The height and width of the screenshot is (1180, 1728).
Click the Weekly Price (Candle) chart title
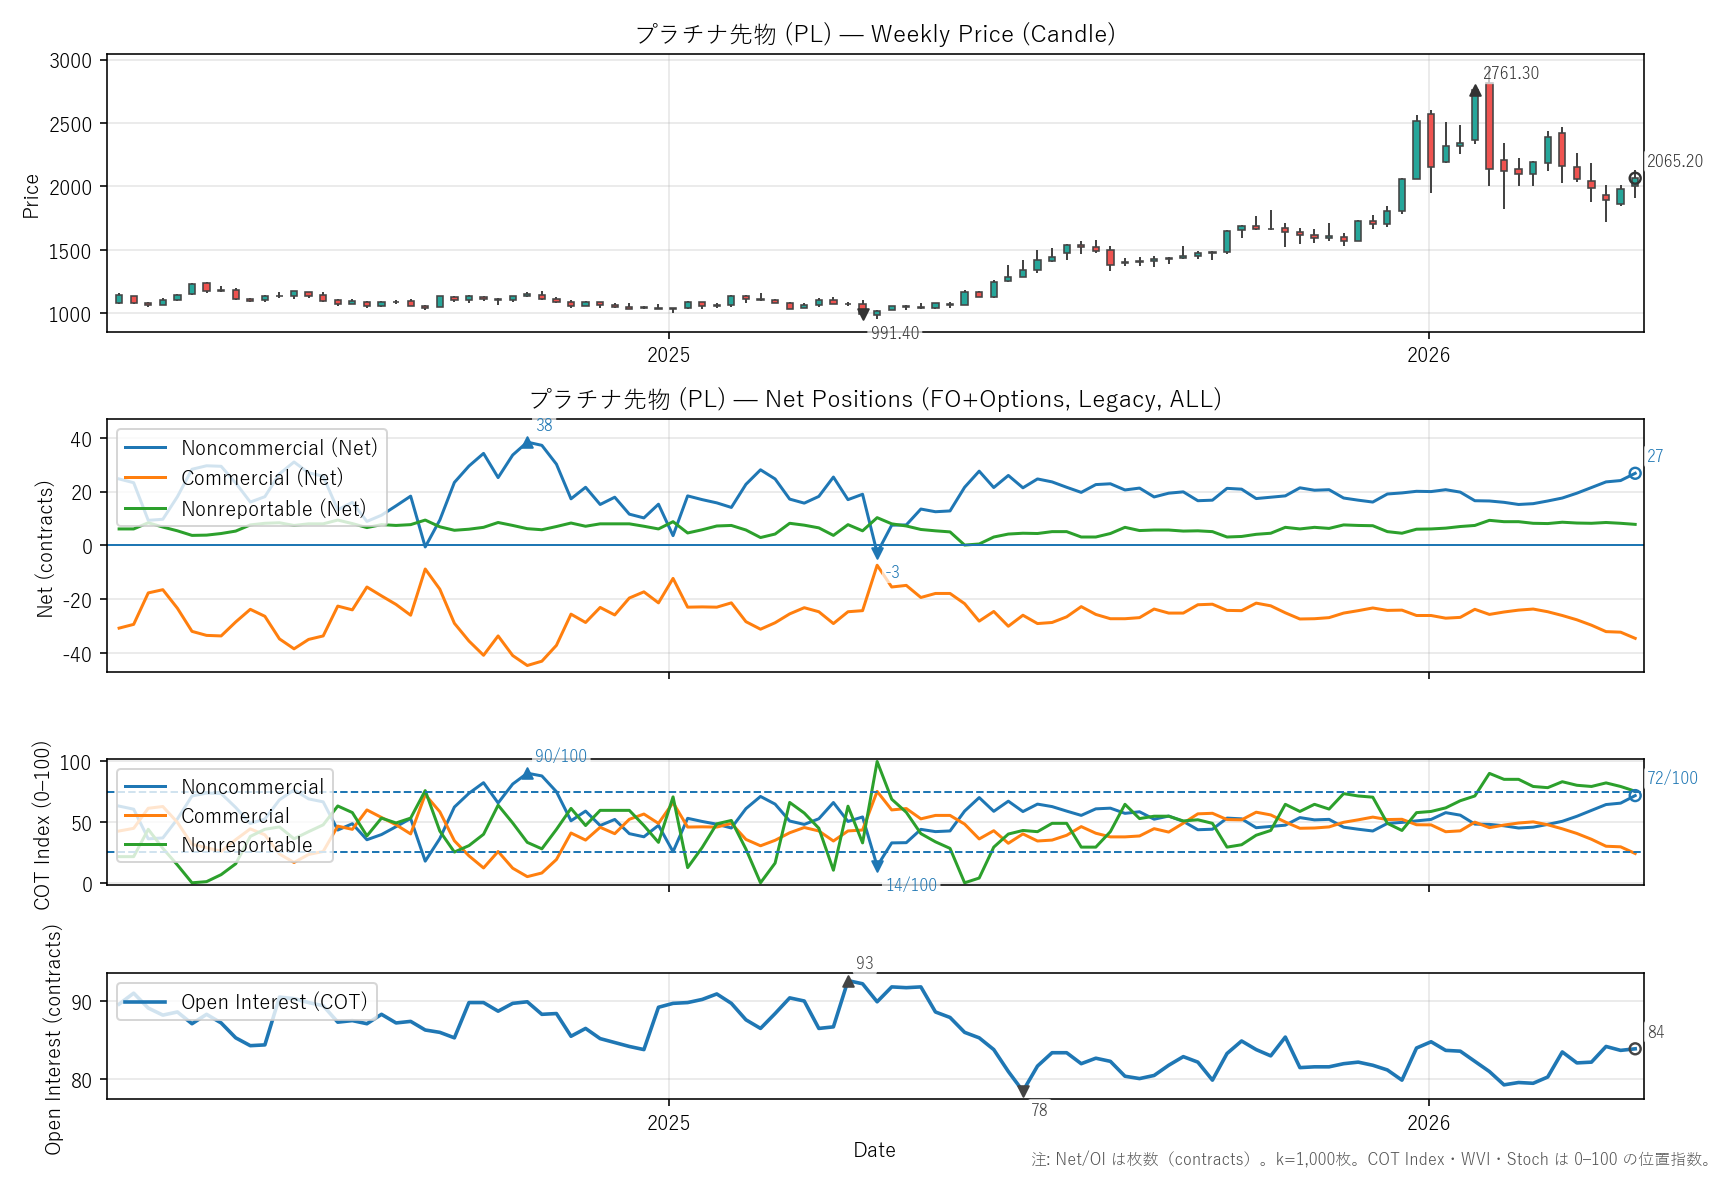875,34
